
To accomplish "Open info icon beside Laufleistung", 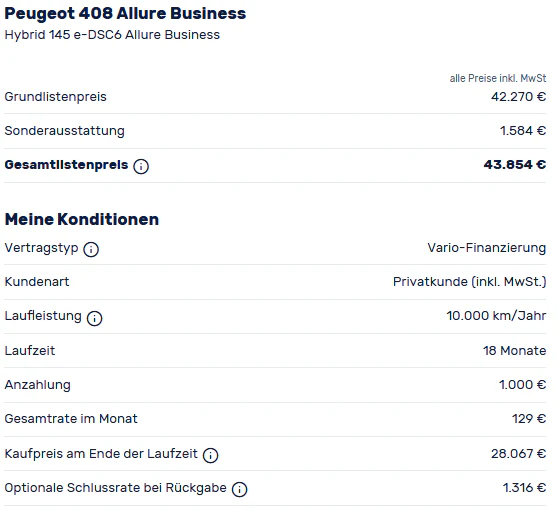I will tap(94, 318).
